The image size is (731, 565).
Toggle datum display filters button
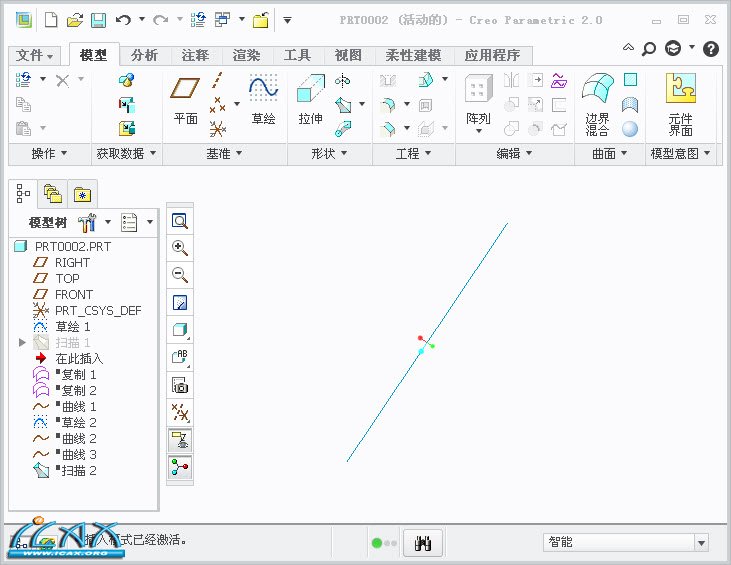[180, 412]
